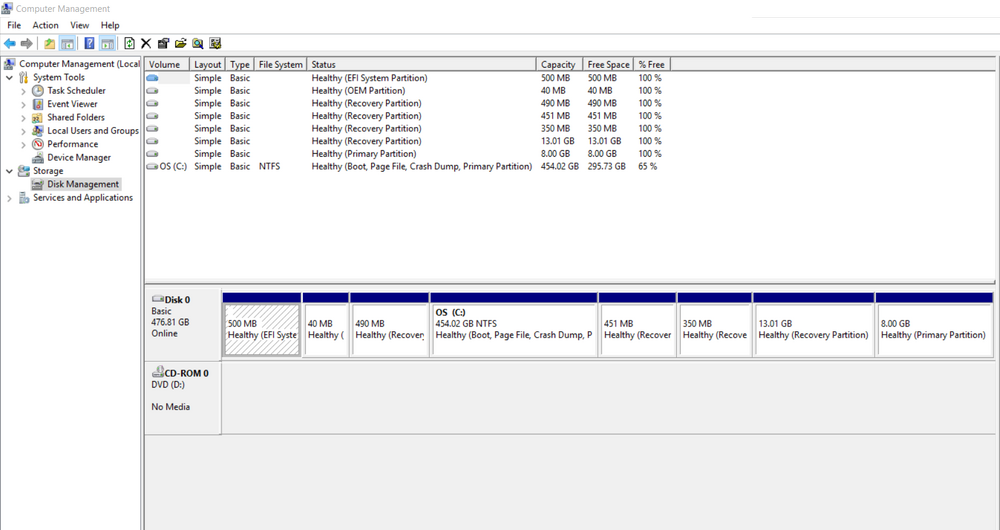Open the View menu
Screen dimensions: 1000x530
pos(80,26)
